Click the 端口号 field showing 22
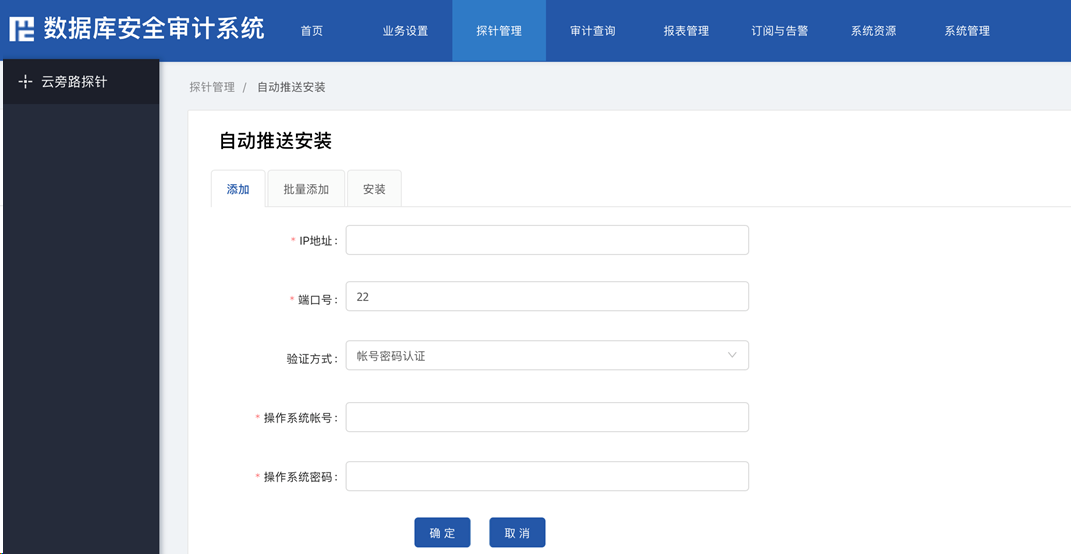The width and height of the screenshot is (1071, 554). (x=547, y=296)
